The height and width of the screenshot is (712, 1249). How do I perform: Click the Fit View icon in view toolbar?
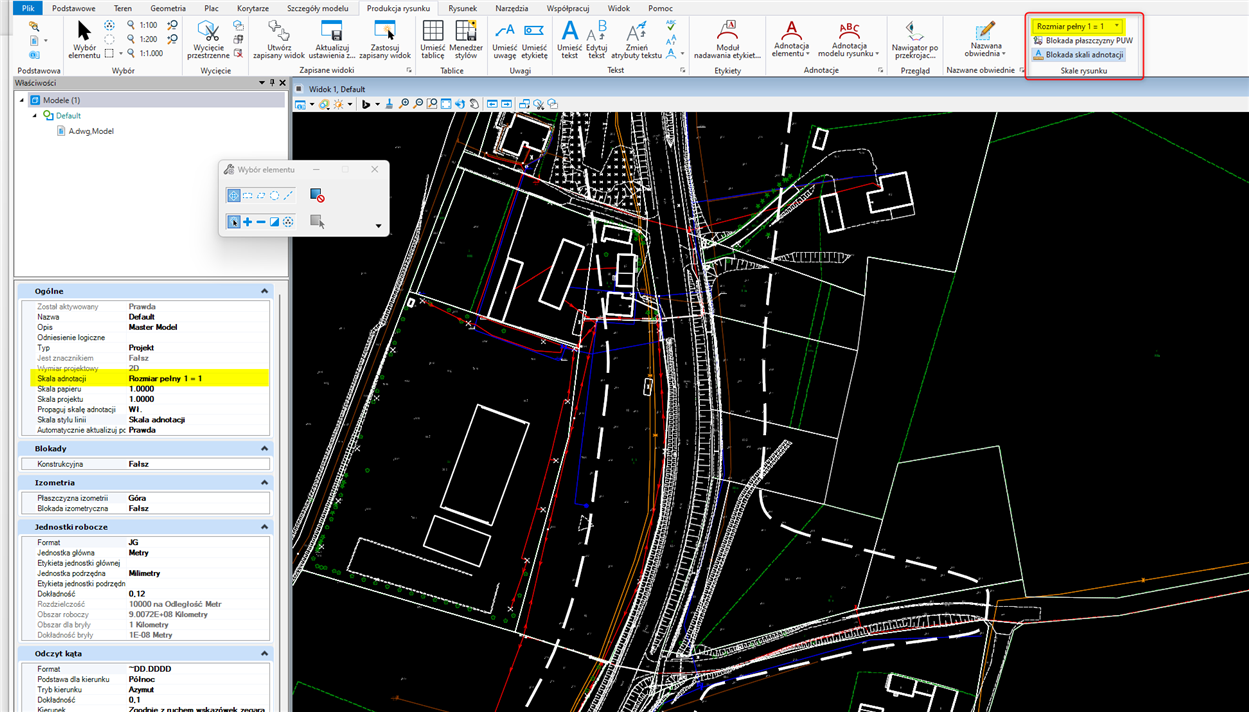(446, 104)
